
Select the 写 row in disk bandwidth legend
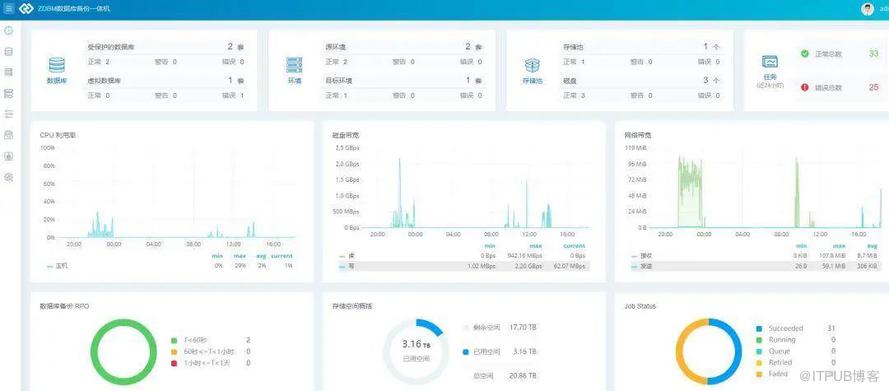click(464, 266)
